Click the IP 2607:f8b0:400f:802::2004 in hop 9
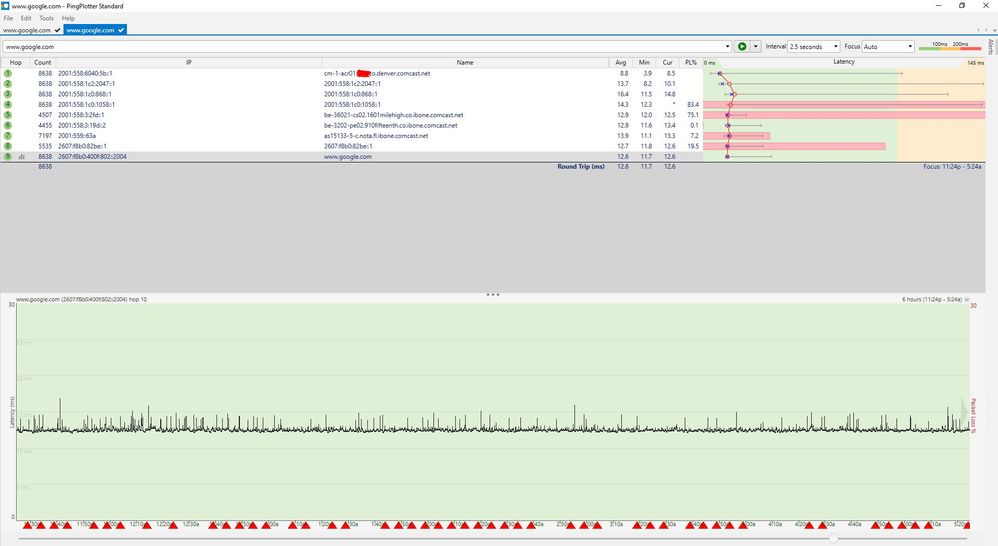 point(92,157)
